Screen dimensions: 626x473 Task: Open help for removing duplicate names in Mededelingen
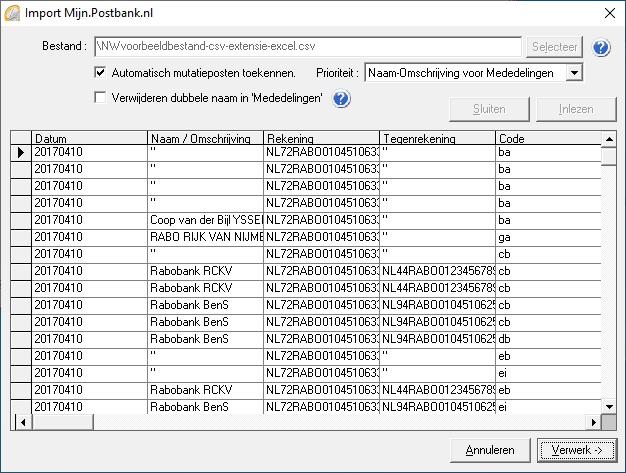click(x=341, y=98)
